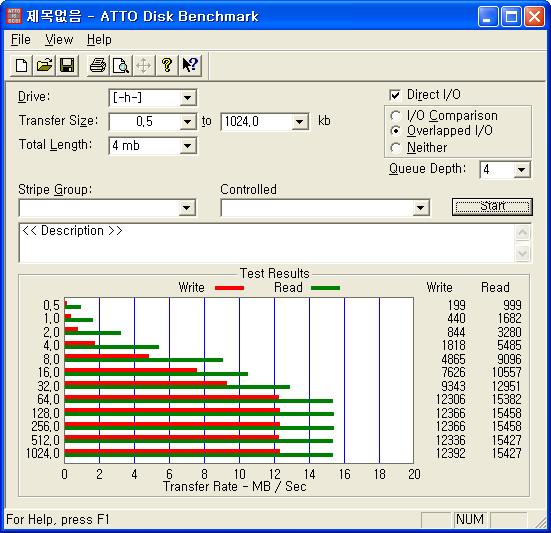551x533 pixels.
Task: Click the 64.0 read value 15382
Action: (x=507, y=399)
